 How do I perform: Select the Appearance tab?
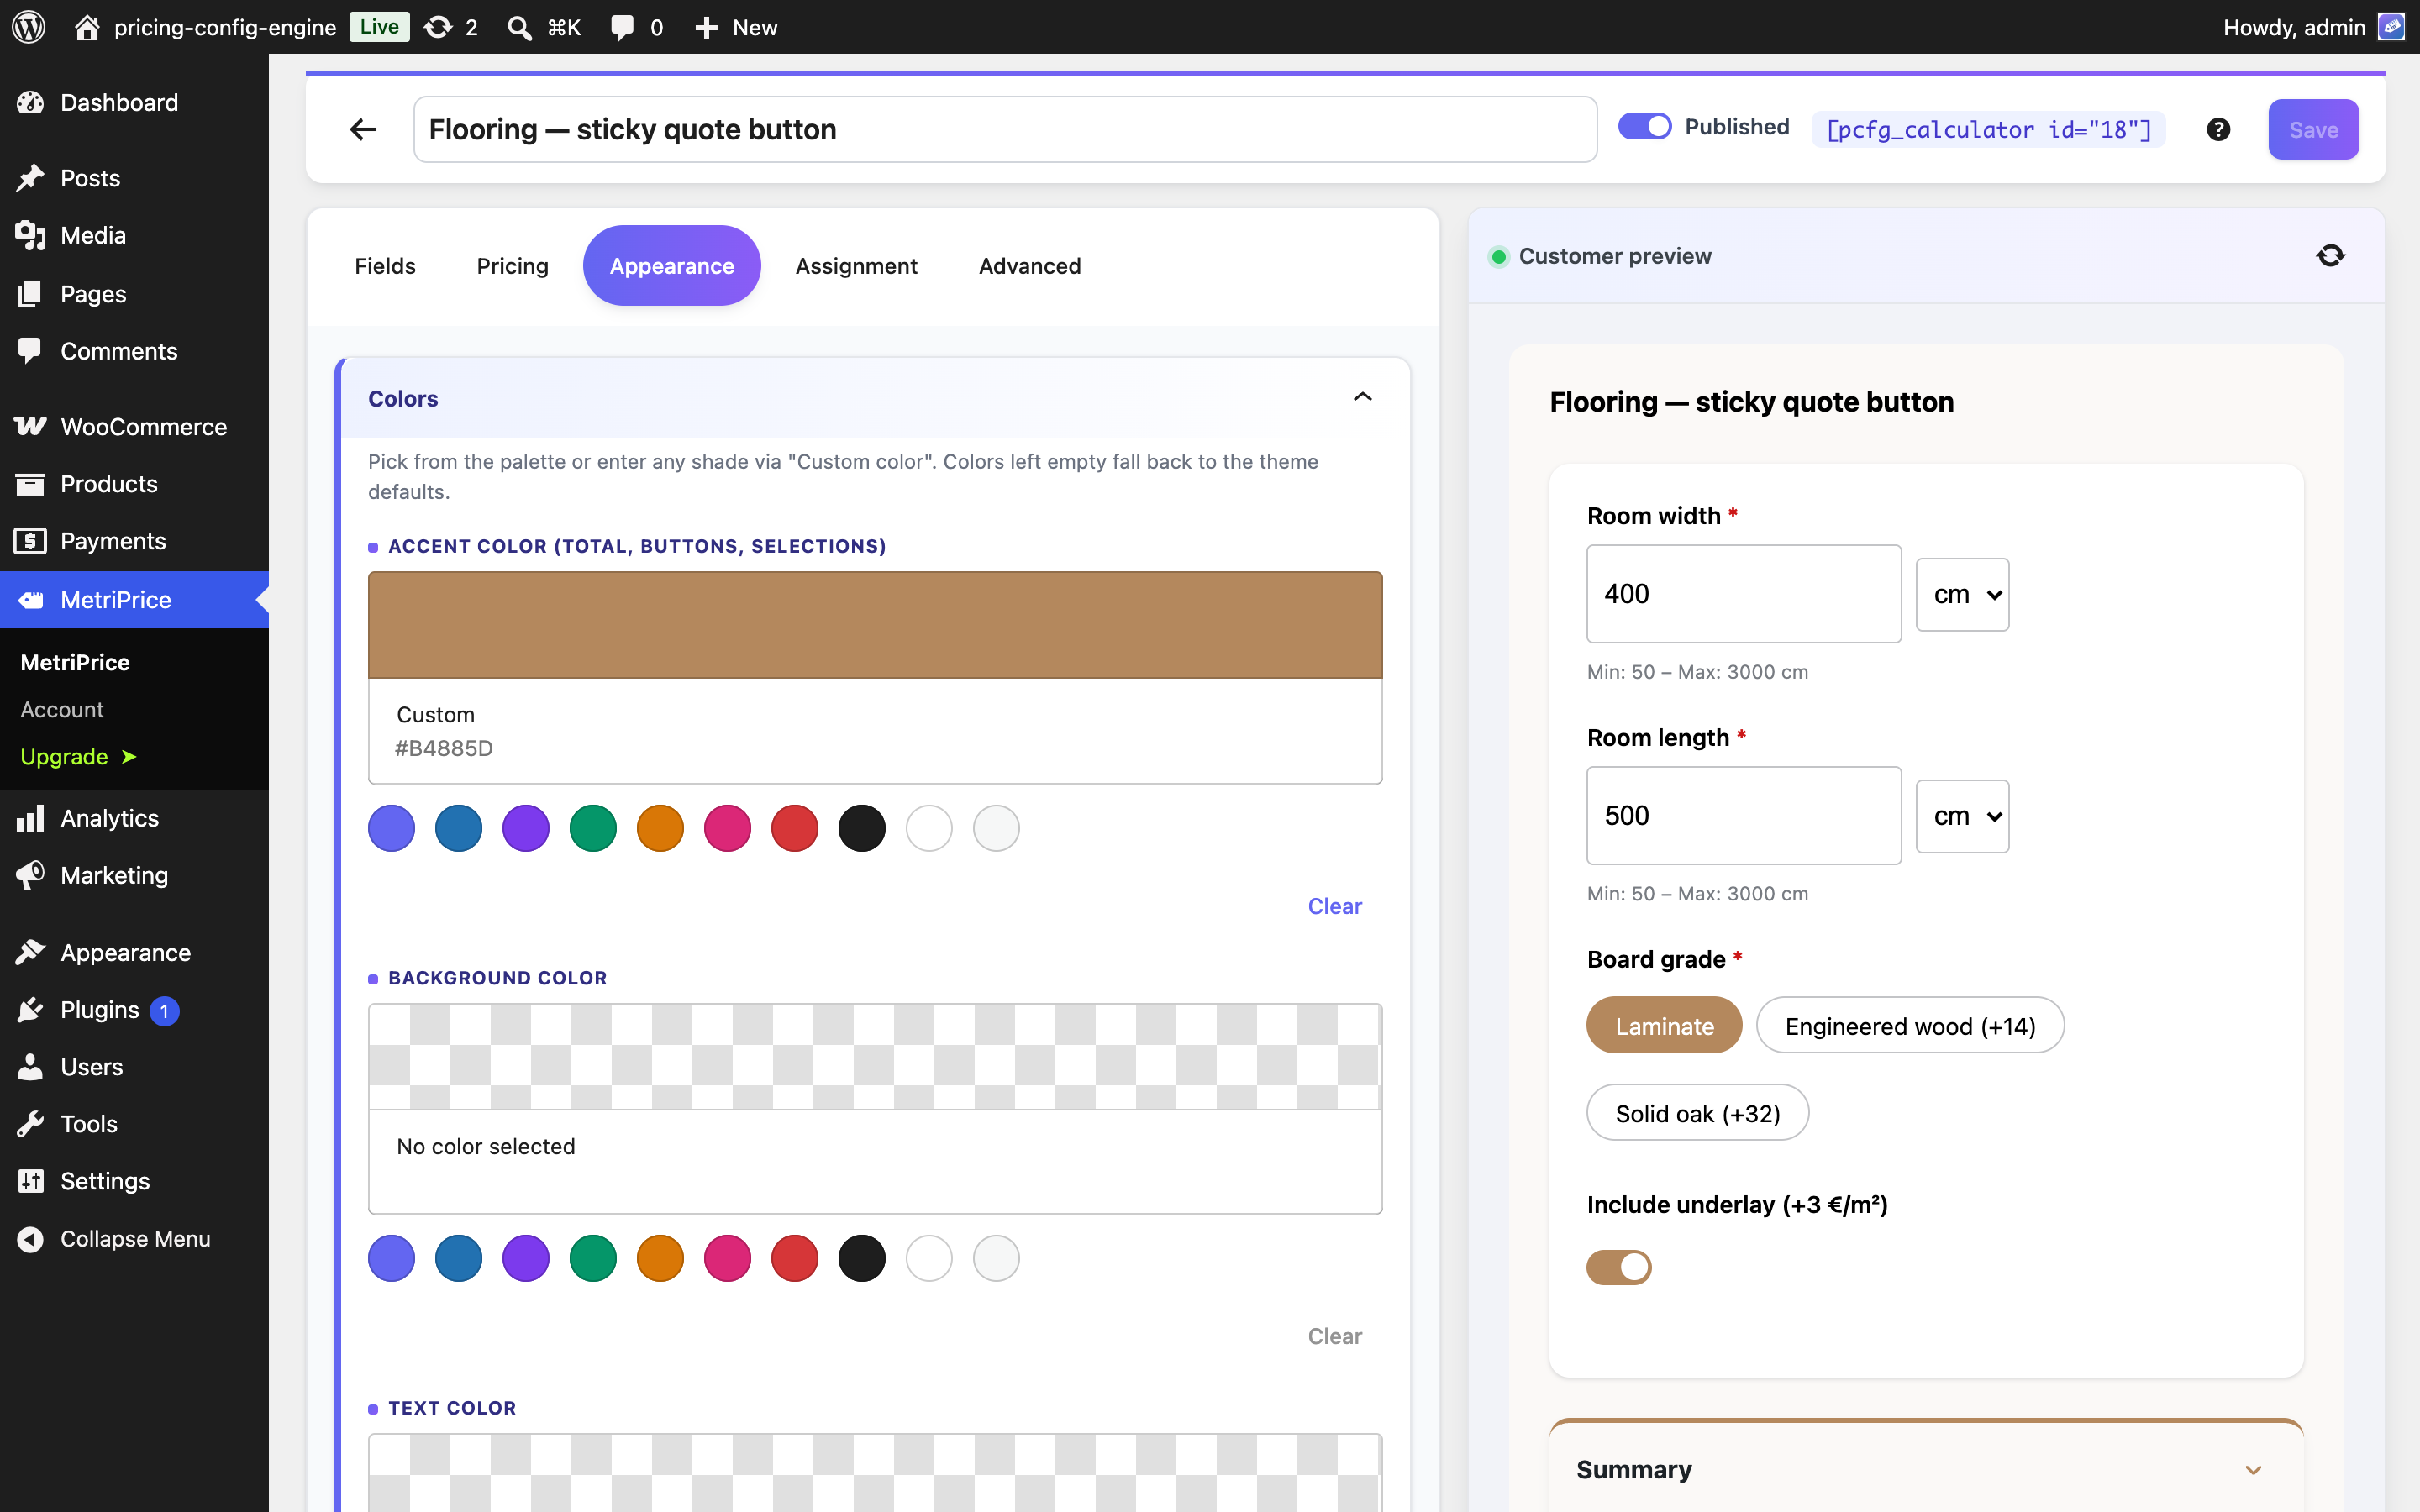tap(672, 266)
